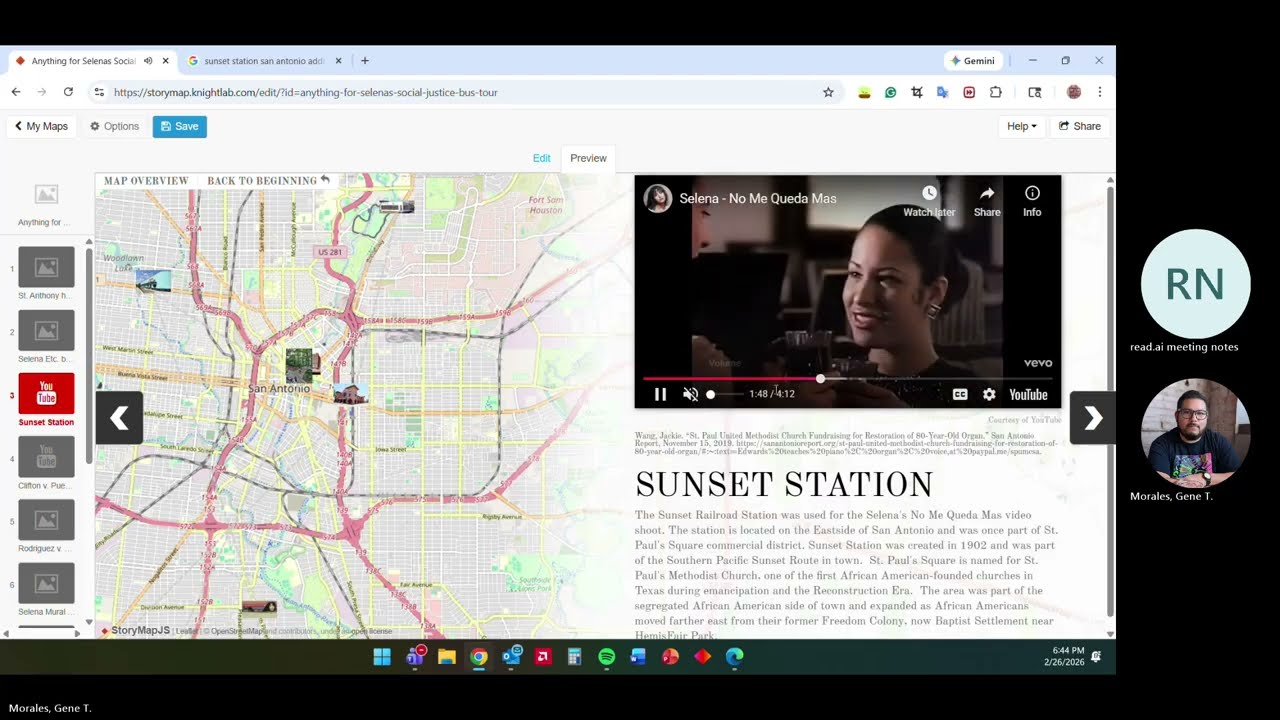The image size is (1280, 720).
Task: Open the Google Translate extension icon
Action: tap(942, 92)
